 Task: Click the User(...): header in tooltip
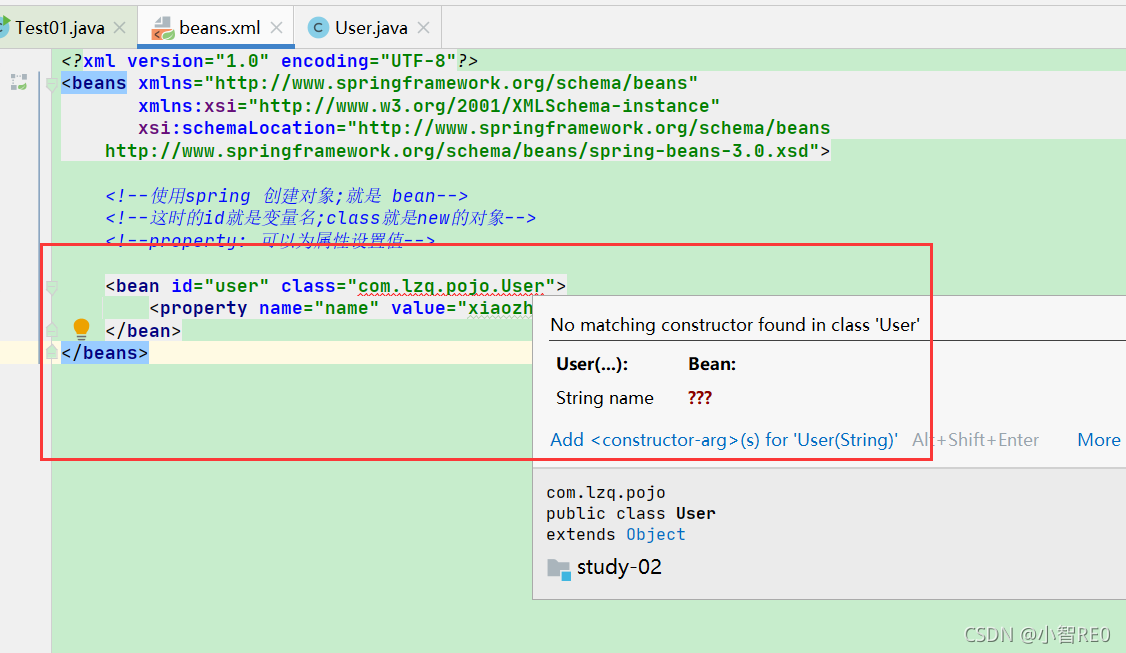[592, 364]
